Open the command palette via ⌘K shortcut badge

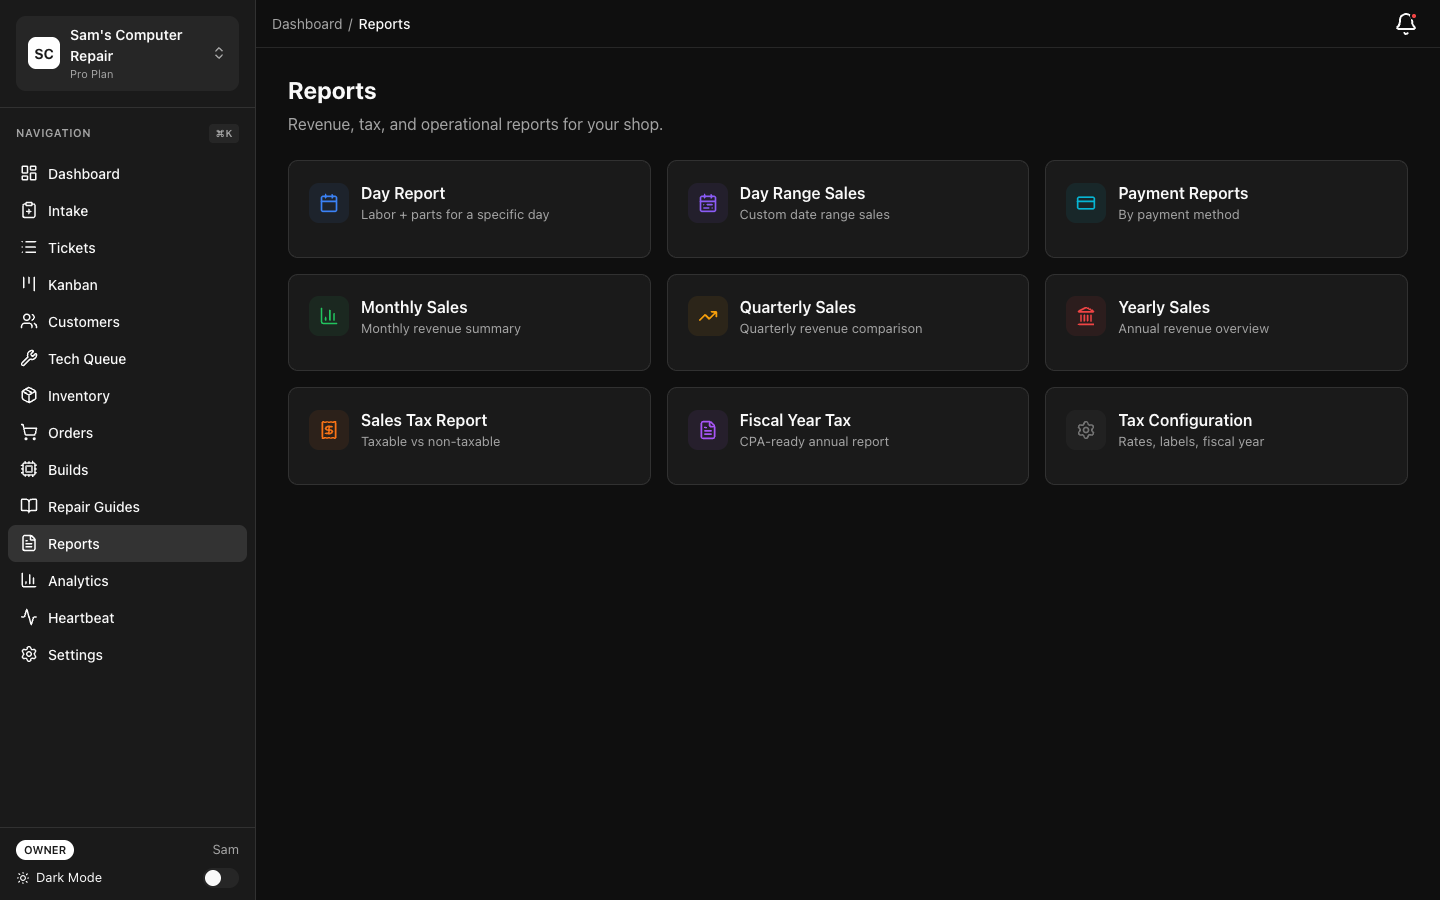pos(223,133)
